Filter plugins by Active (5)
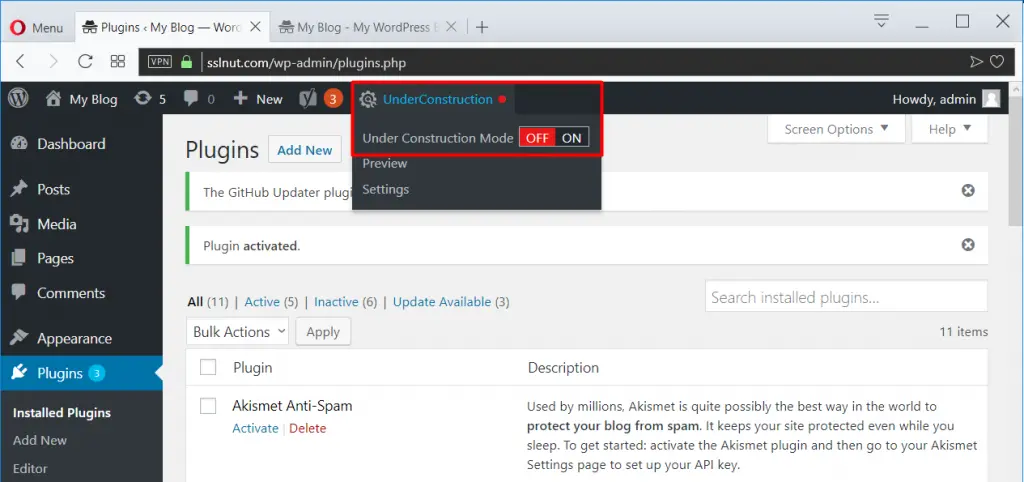The image size is (1024, 482). (271, 302)
